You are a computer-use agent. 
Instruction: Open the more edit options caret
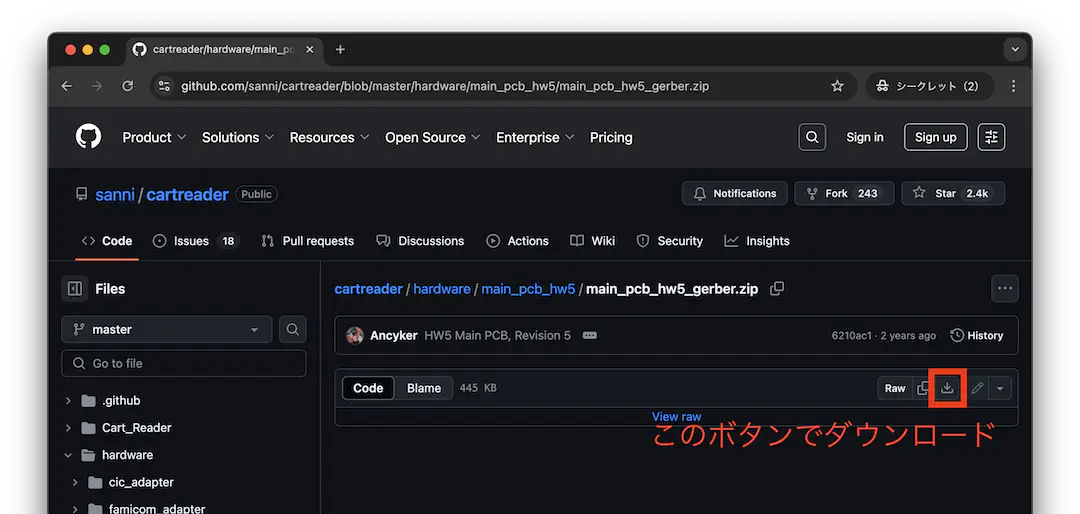999,388
